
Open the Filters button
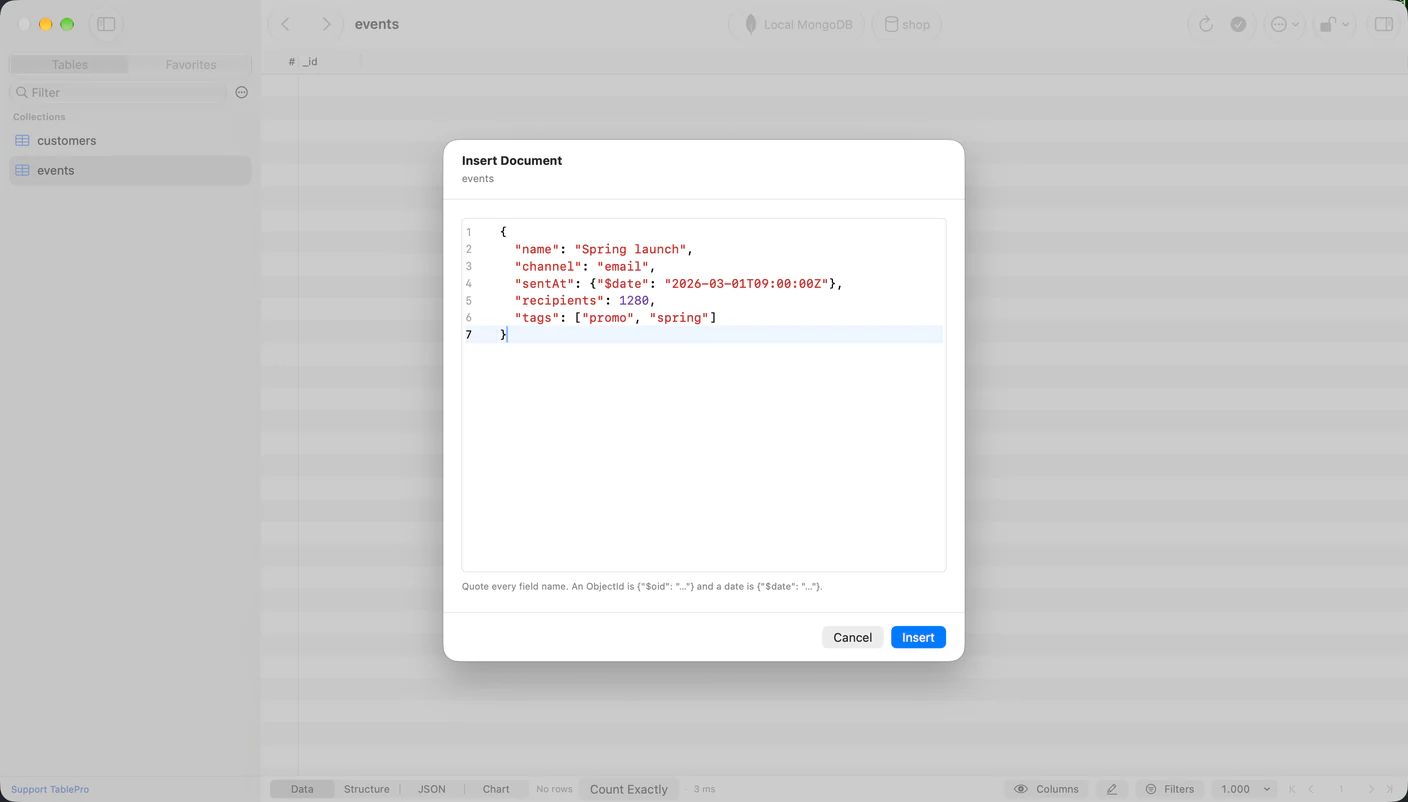point(1168,789)
